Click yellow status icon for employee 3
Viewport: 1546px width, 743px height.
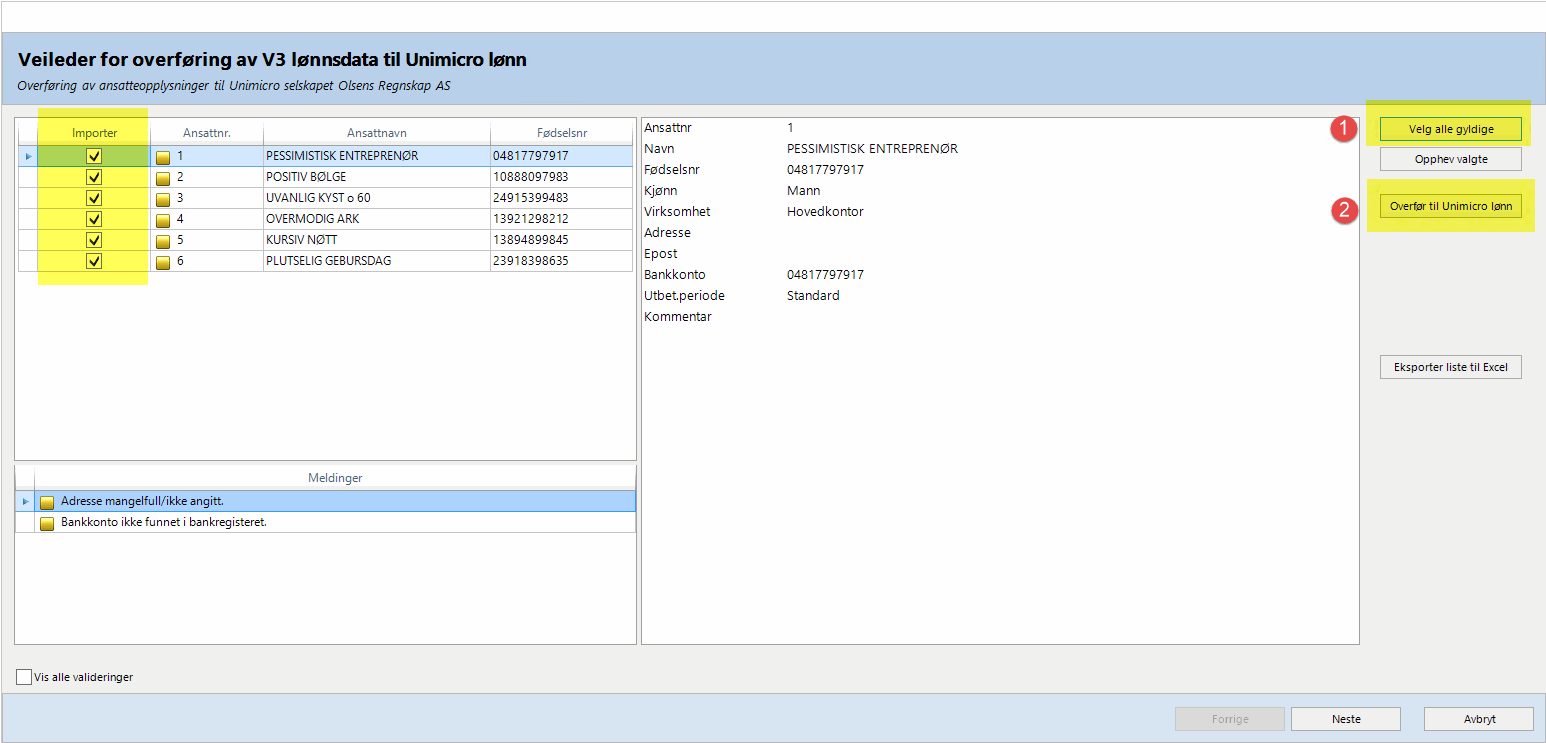pos(163,199)
